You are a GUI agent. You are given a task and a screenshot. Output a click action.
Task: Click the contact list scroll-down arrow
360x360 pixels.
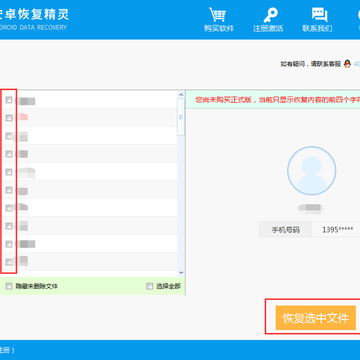(x=181, y=273)
